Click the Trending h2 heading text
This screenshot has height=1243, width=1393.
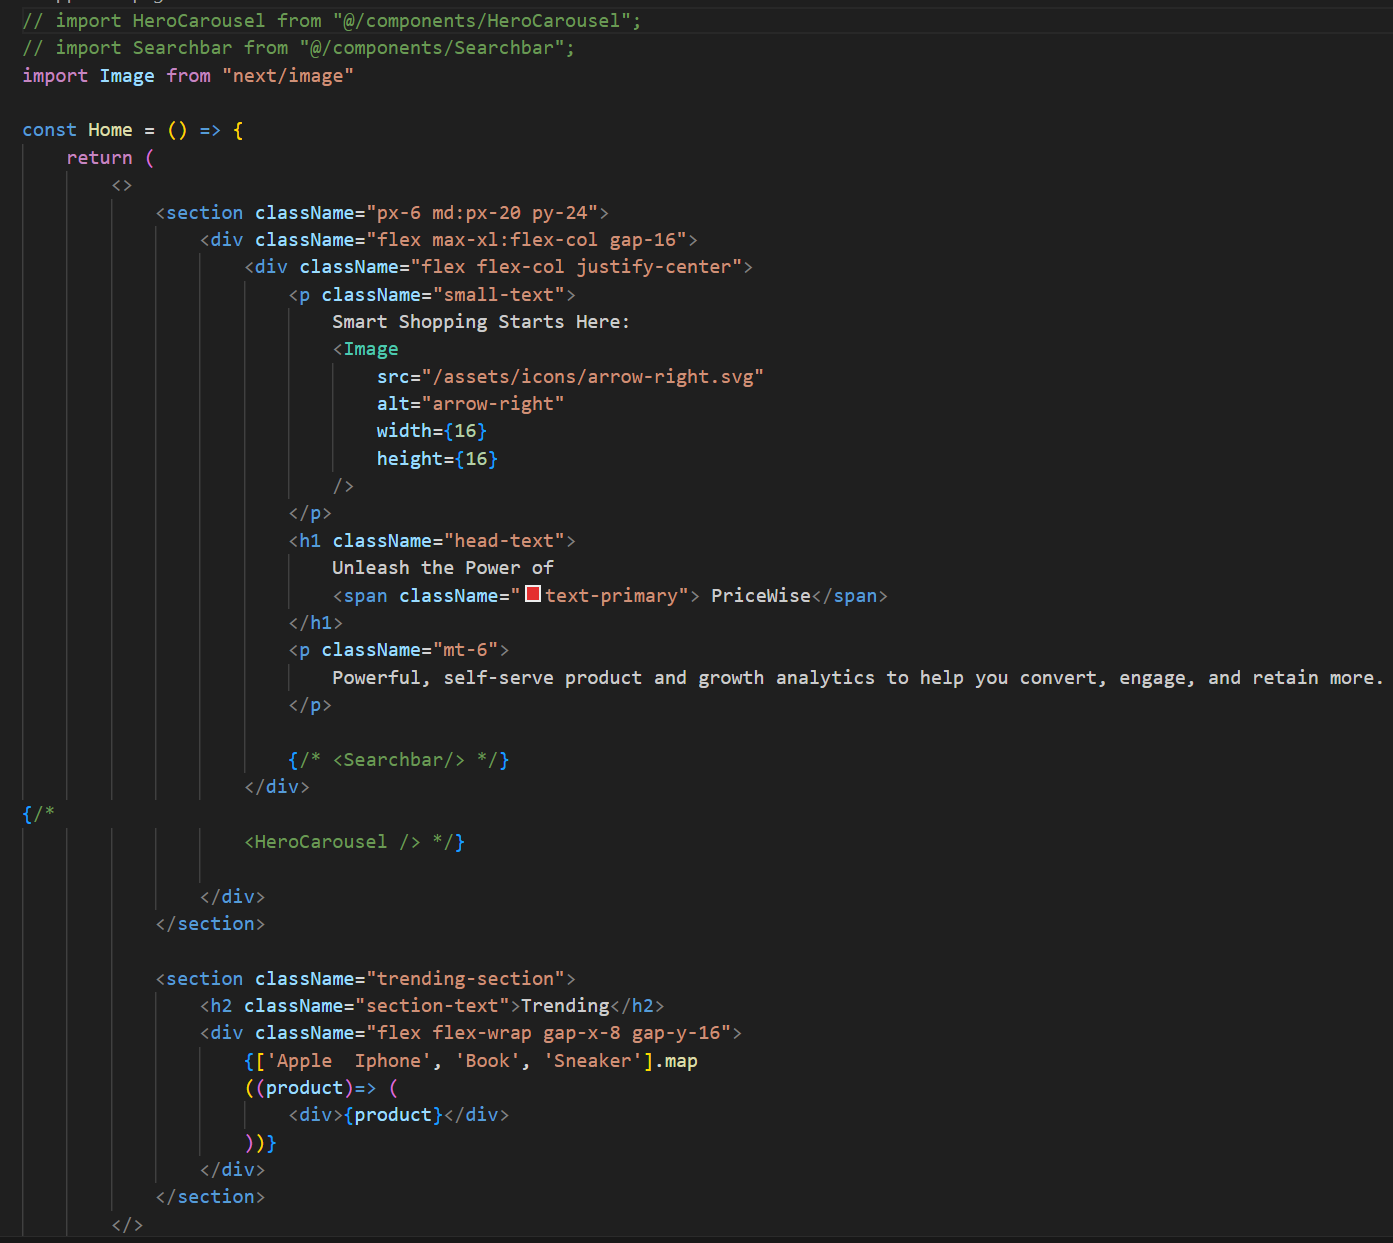tap(565, 1005)
